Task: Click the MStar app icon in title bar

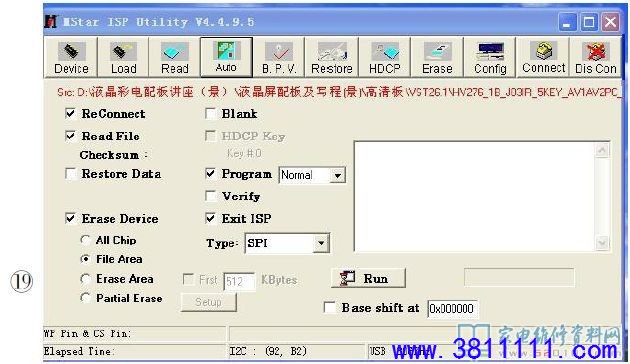Action: 51,21
